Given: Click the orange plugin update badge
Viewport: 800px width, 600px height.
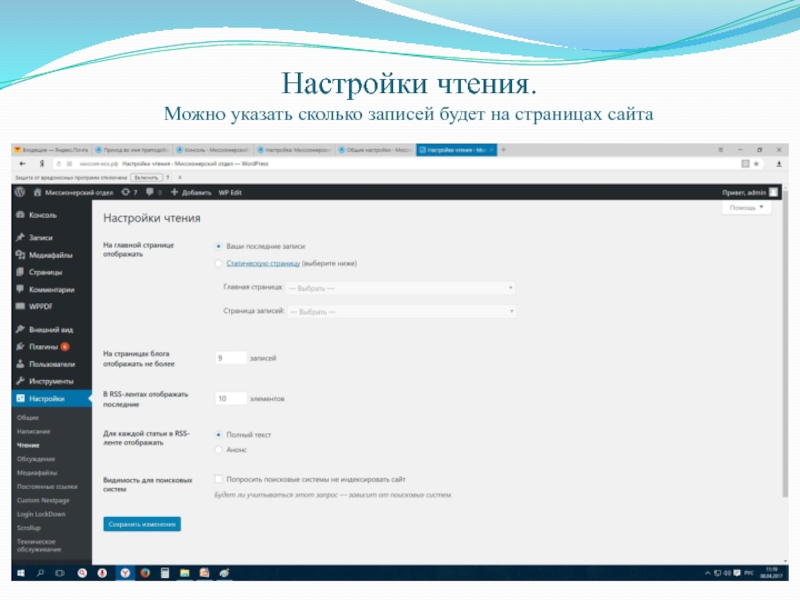Looking at the screenshot, I should [x=65, y=346].
